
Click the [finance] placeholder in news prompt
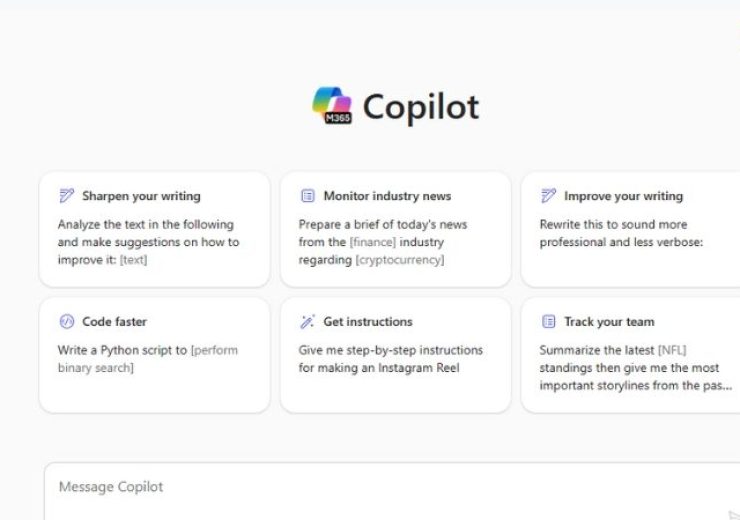(x=373, y=242)
